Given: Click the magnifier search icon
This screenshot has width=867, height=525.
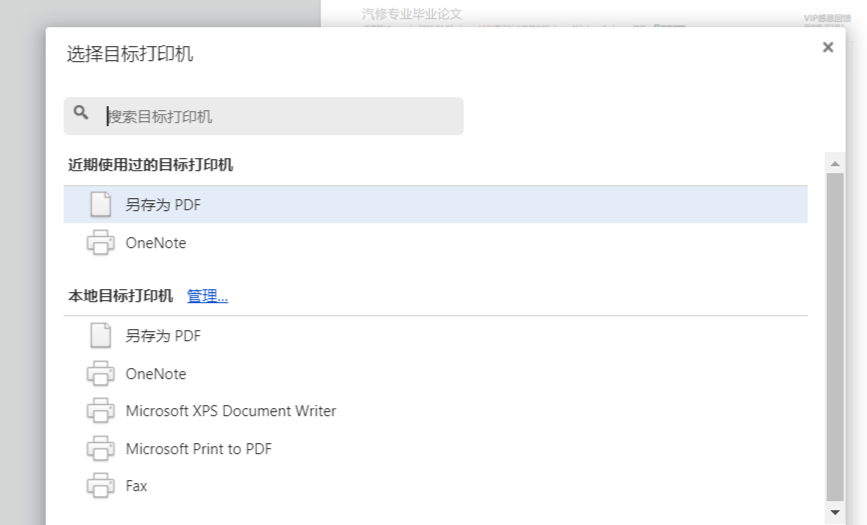Looking at the screenshot, I should click(x=81, y=113).
